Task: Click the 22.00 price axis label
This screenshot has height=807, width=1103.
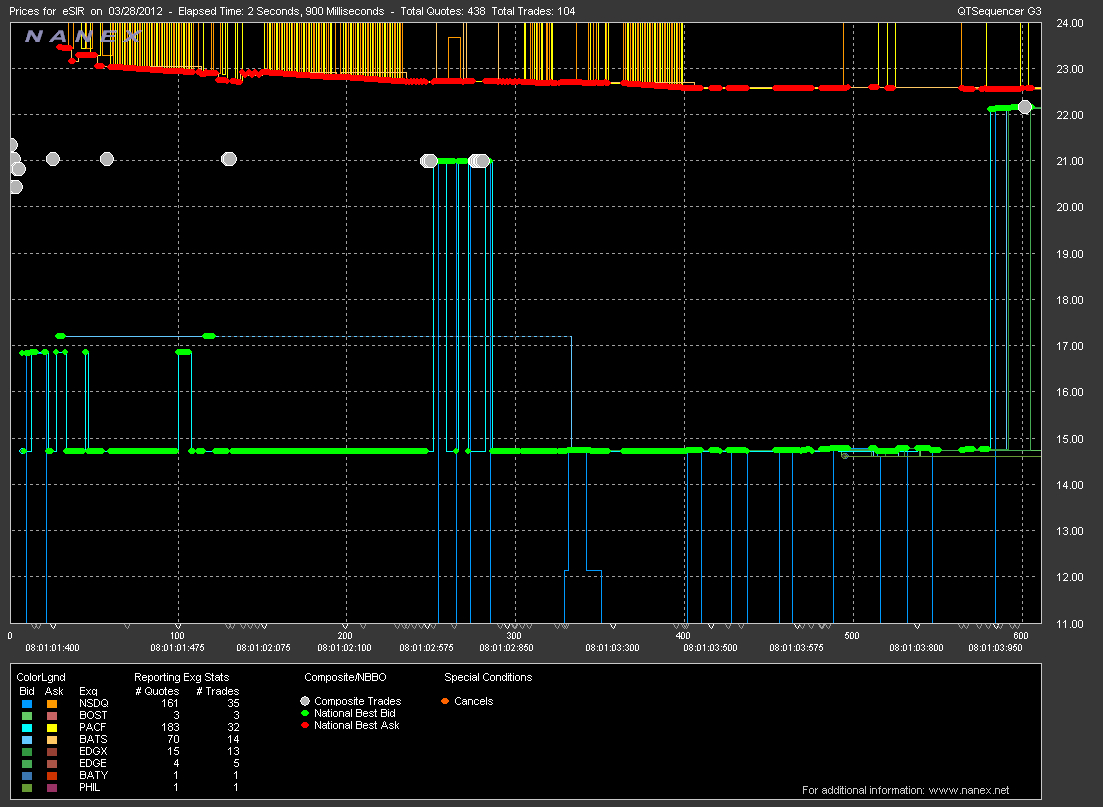Action: click(x=1070, y=115)
